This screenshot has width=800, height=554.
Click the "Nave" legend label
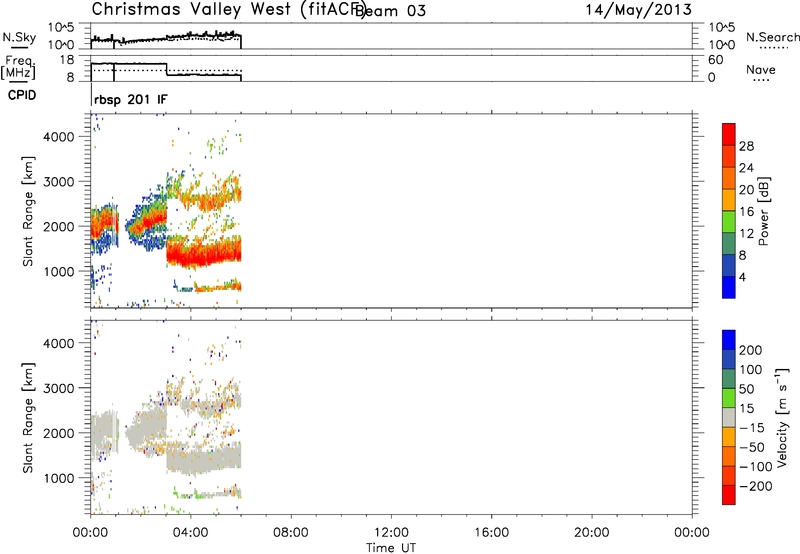[x=761, y=70]
